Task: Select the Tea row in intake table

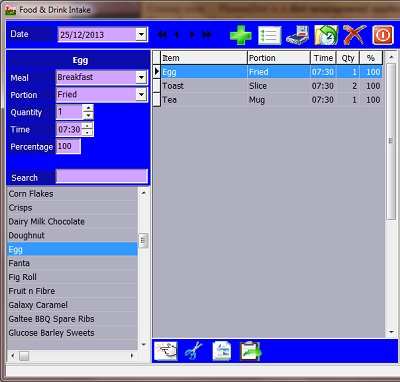Action: coord(271,100)
